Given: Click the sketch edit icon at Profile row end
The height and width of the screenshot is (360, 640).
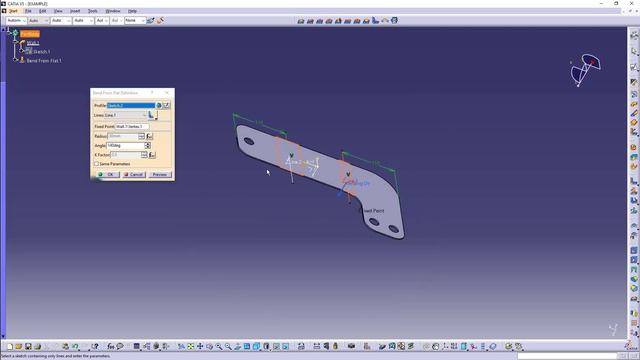Looking at the screenshot, I should 167,105.
